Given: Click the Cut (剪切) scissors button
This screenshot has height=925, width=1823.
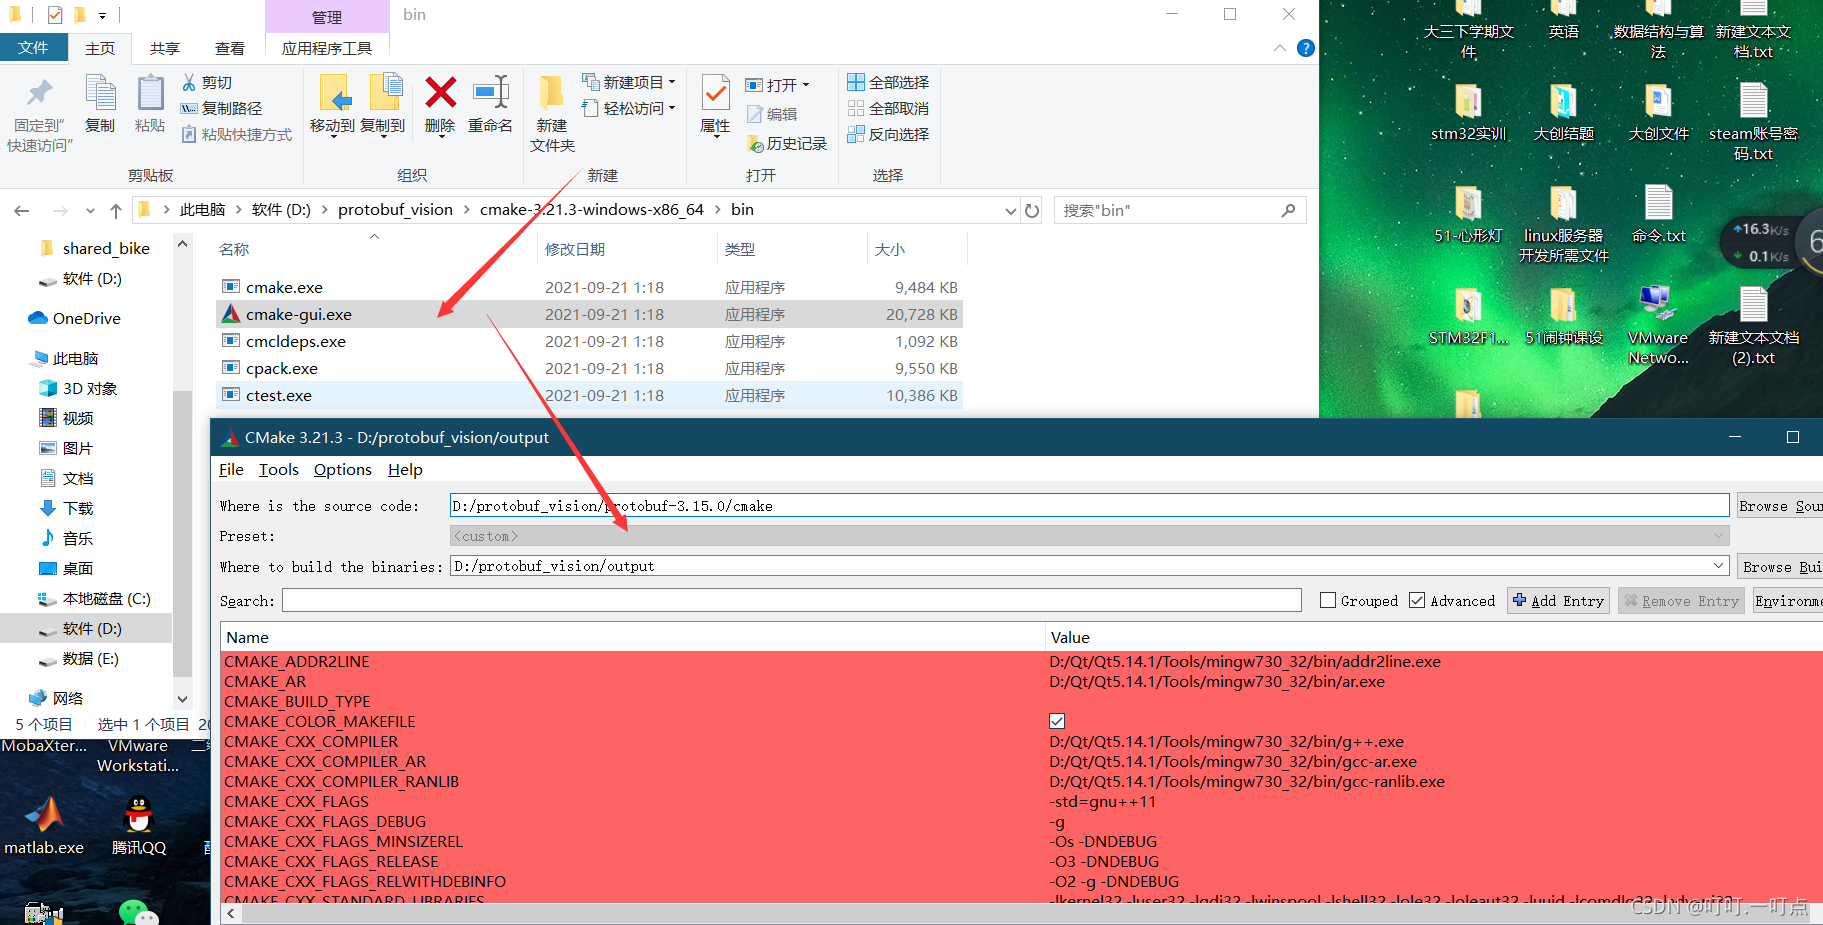Looking at the screenshot, I should [x=207, y=82].
